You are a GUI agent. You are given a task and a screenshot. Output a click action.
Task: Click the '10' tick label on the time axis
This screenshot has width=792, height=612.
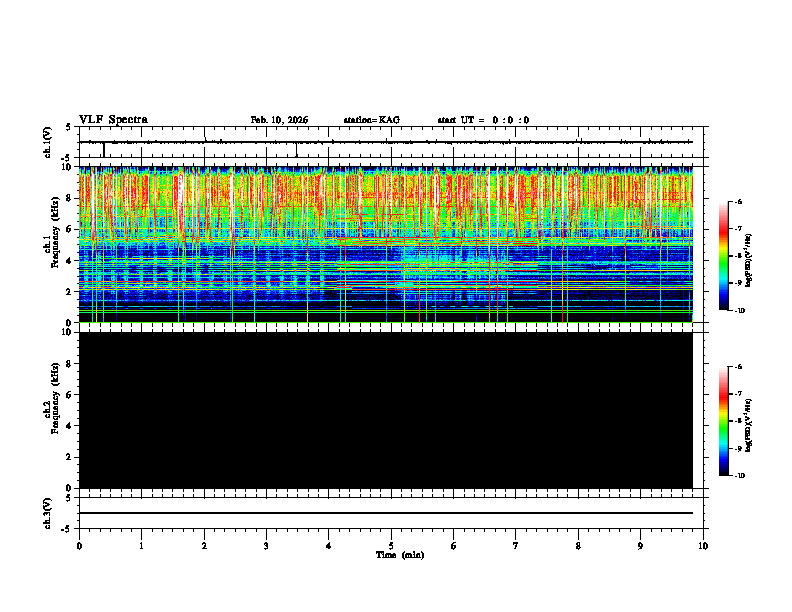(703, 546)
